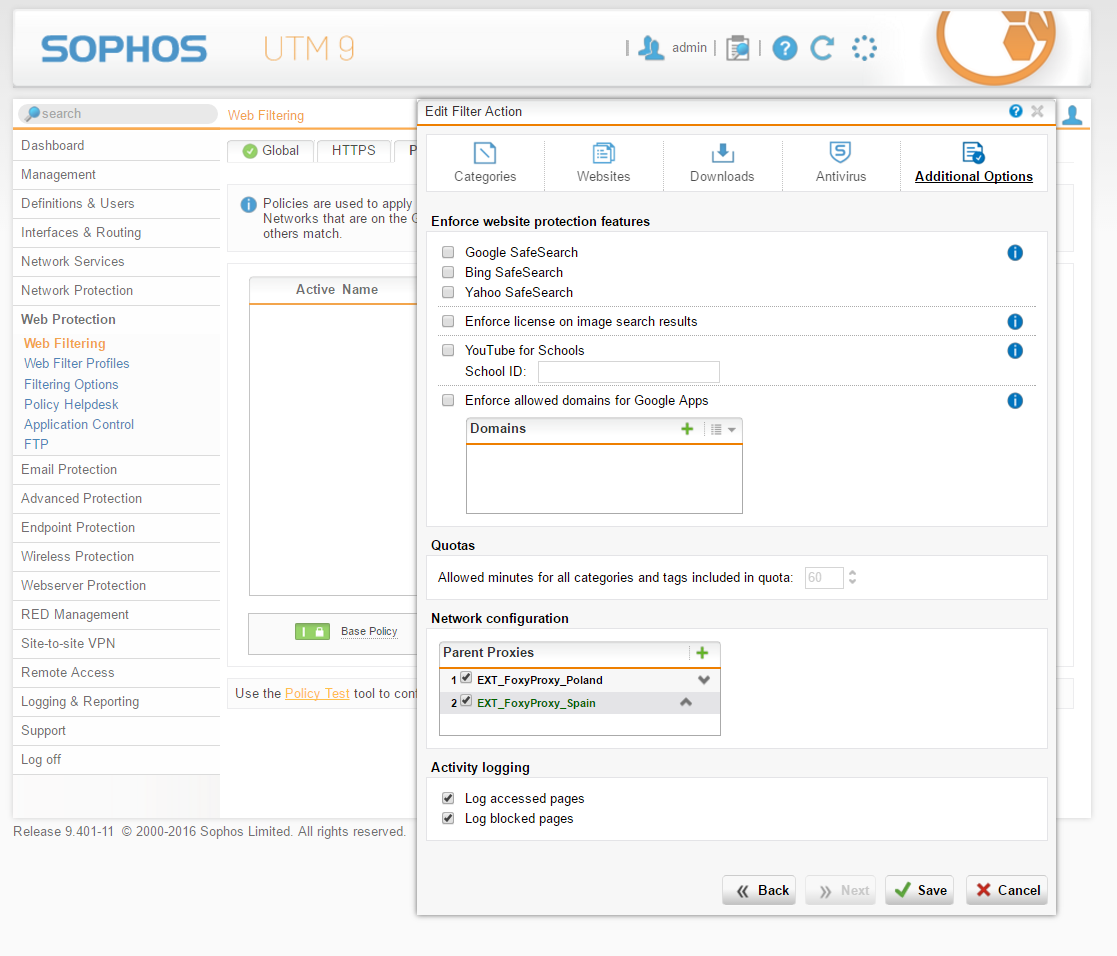Switch to Downloads tab
Viewport: 1117px width, 956px height.
pyautogui.click(x=722, y=163)
